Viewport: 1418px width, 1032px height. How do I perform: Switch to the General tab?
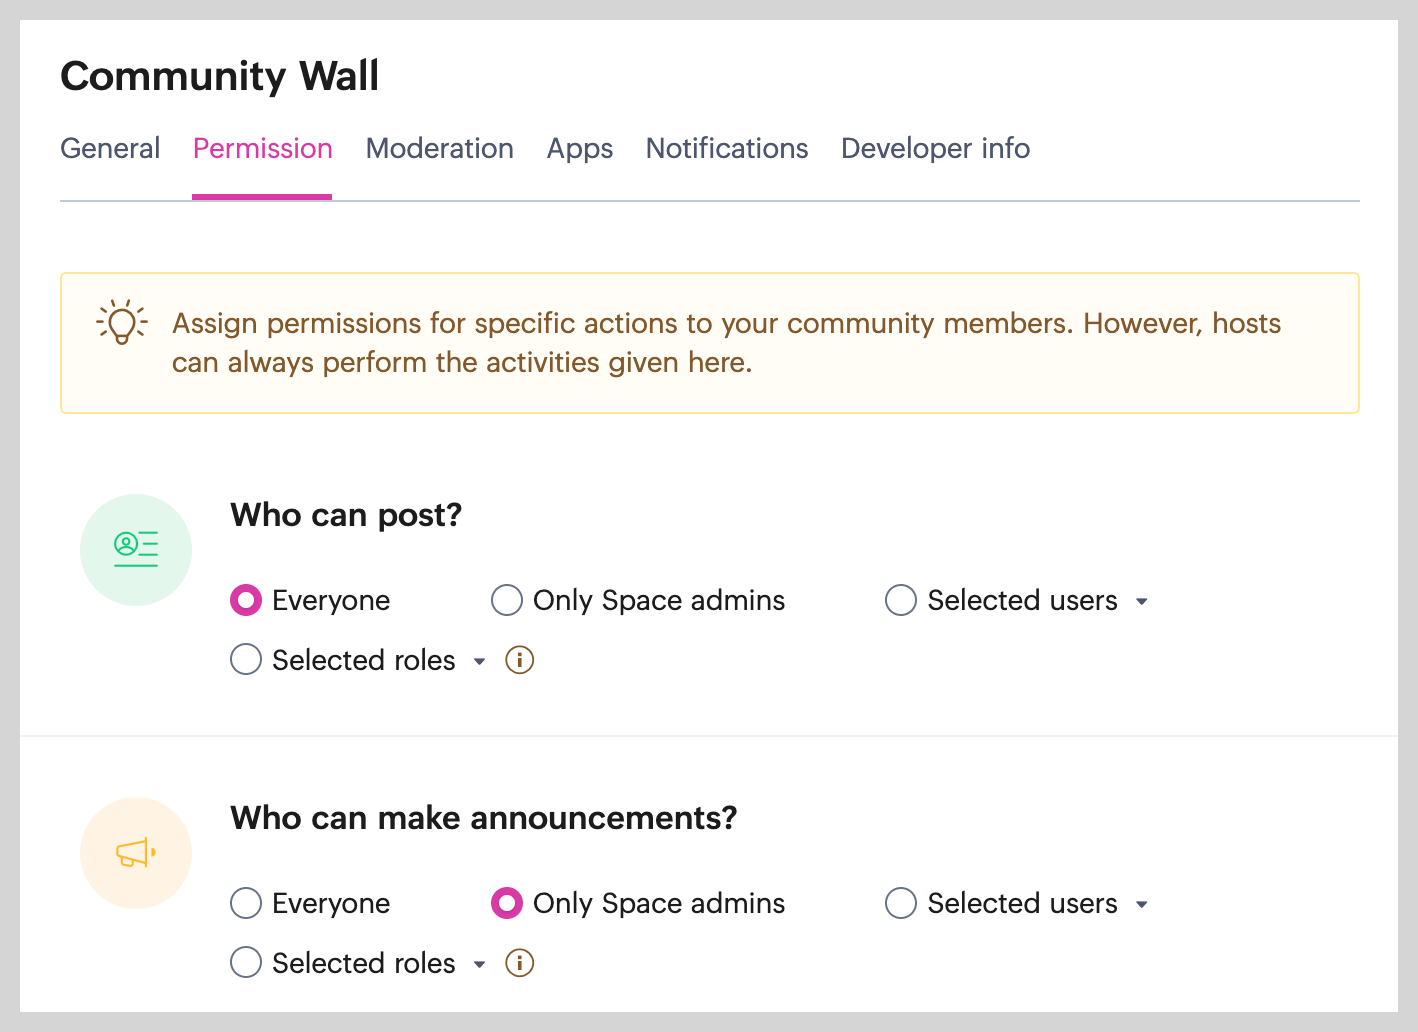tap(110, 148)
